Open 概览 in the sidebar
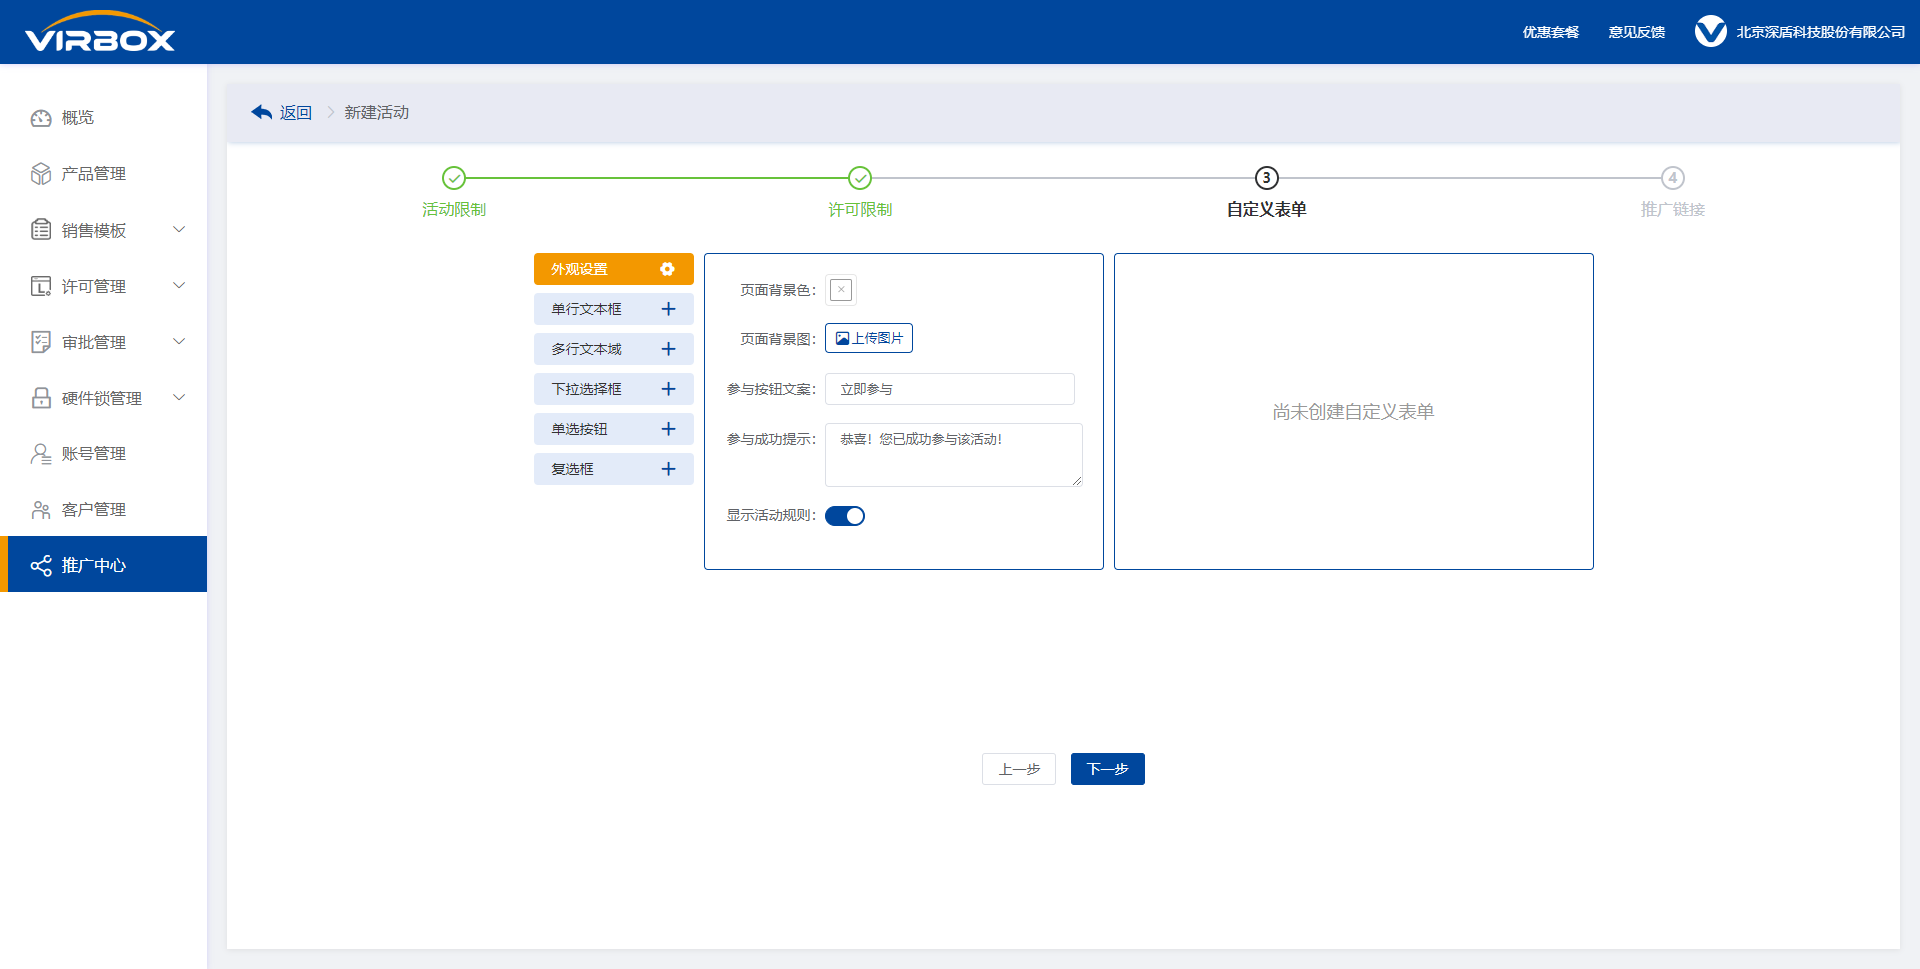Viewport: 1920px width, 969px height. 104,118
